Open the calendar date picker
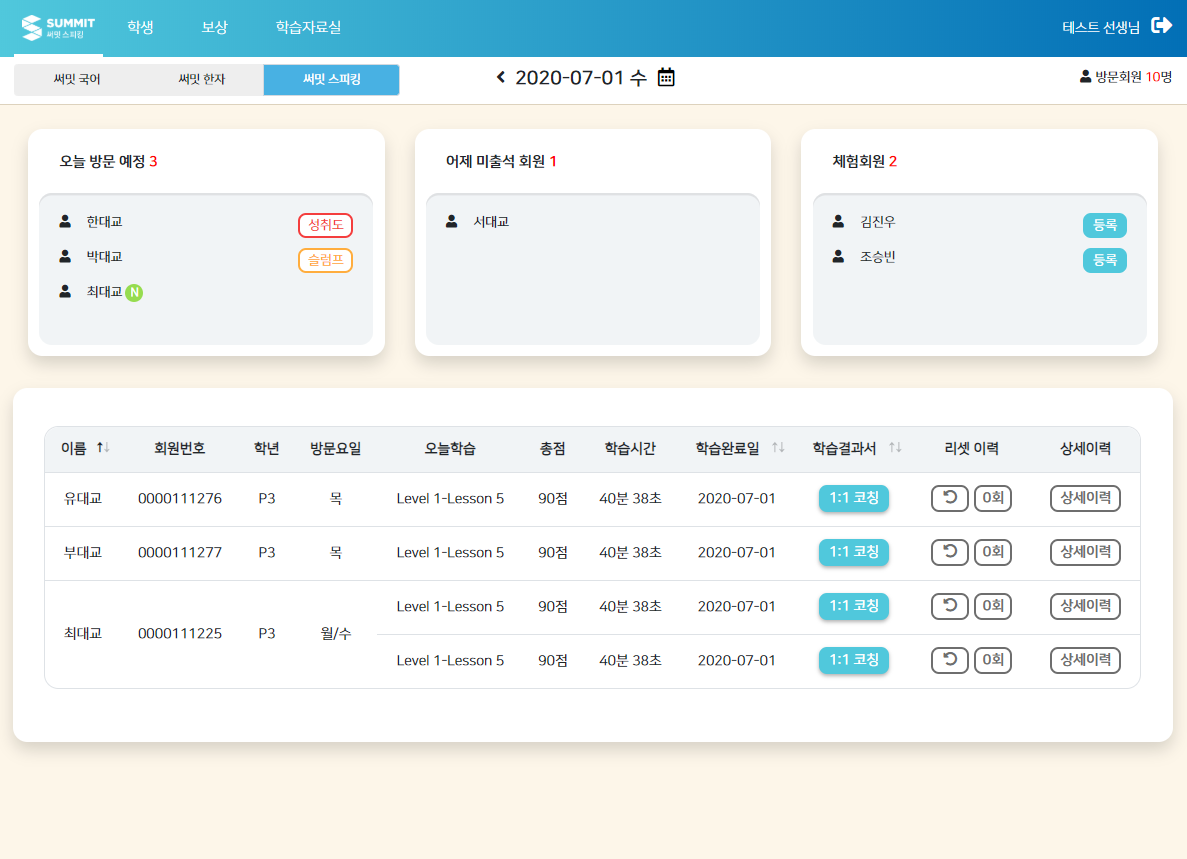The width and height of the screenshot is (1187, 859). [x=666, y=77]
